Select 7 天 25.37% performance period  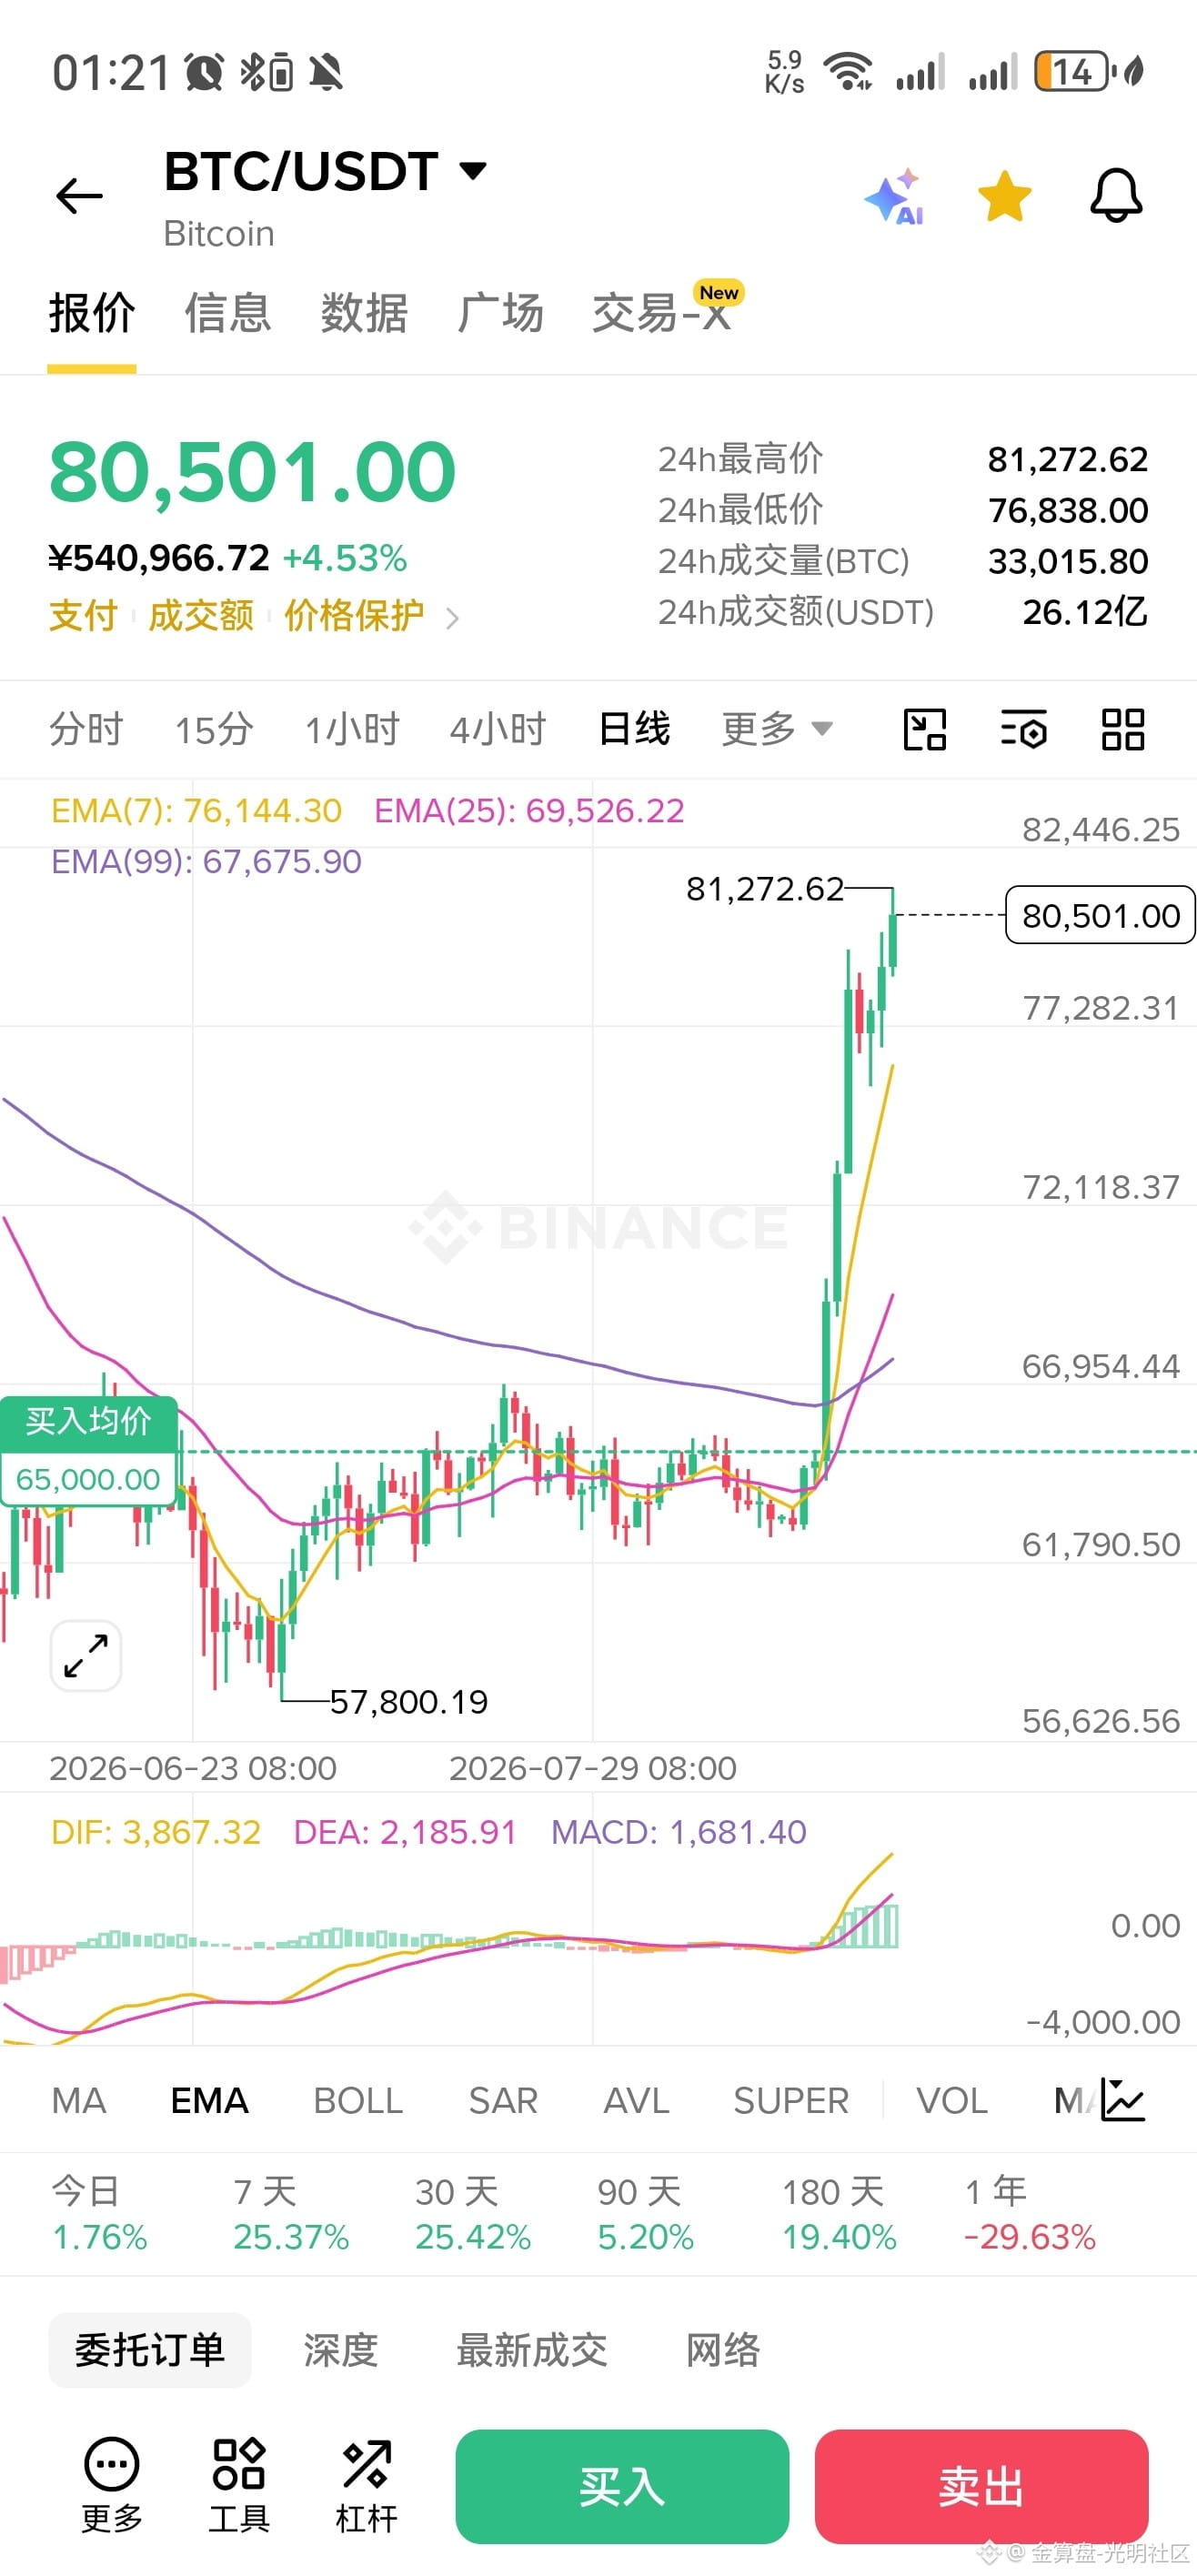pos(291,2214)
